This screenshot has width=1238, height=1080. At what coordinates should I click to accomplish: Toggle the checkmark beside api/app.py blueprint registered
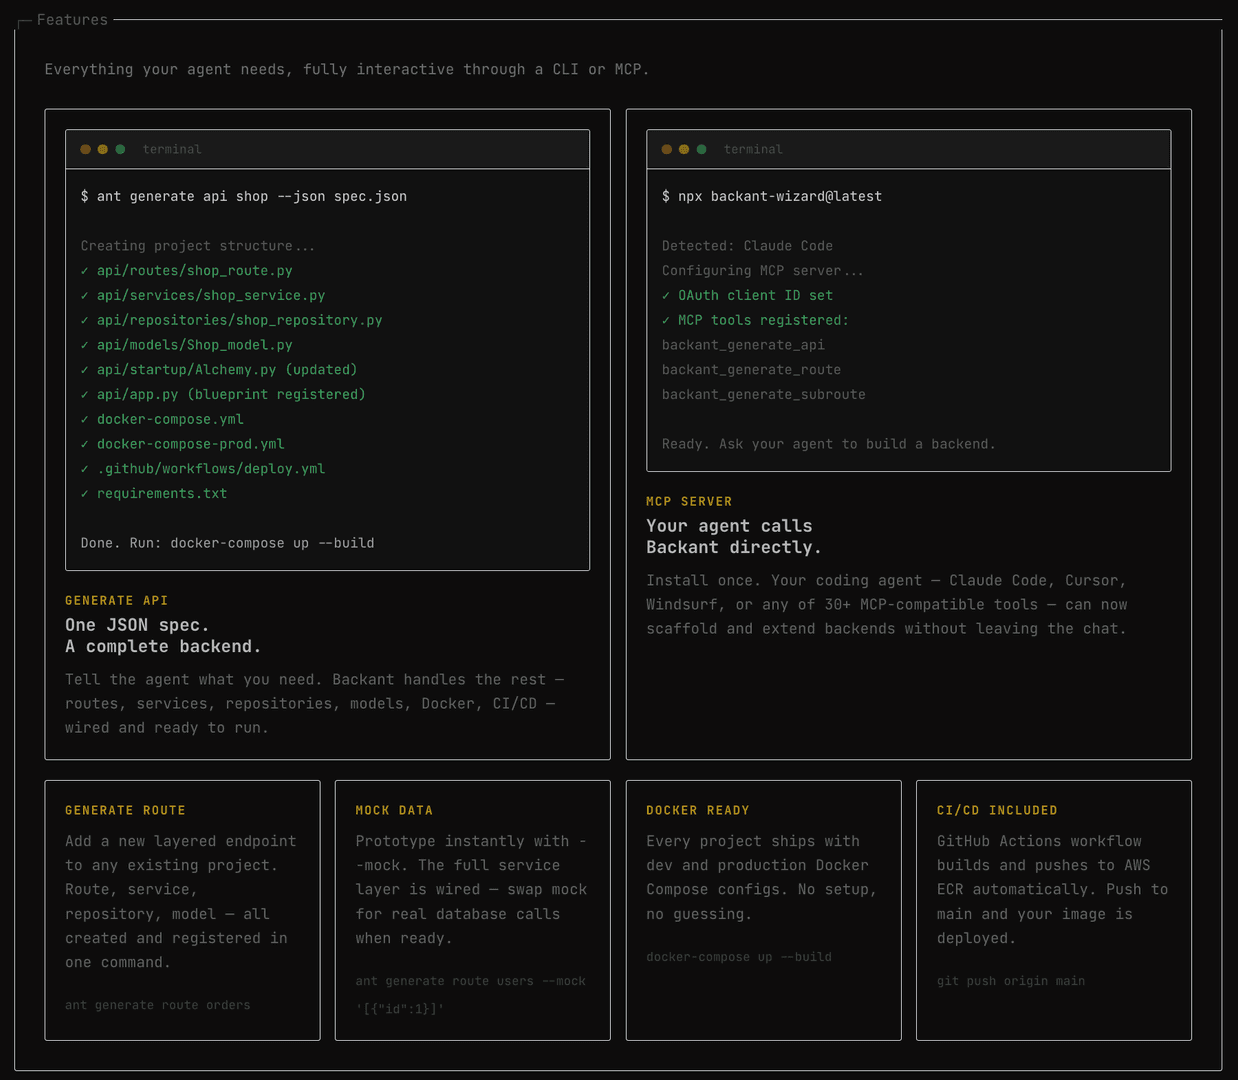(x=84, y=394)
